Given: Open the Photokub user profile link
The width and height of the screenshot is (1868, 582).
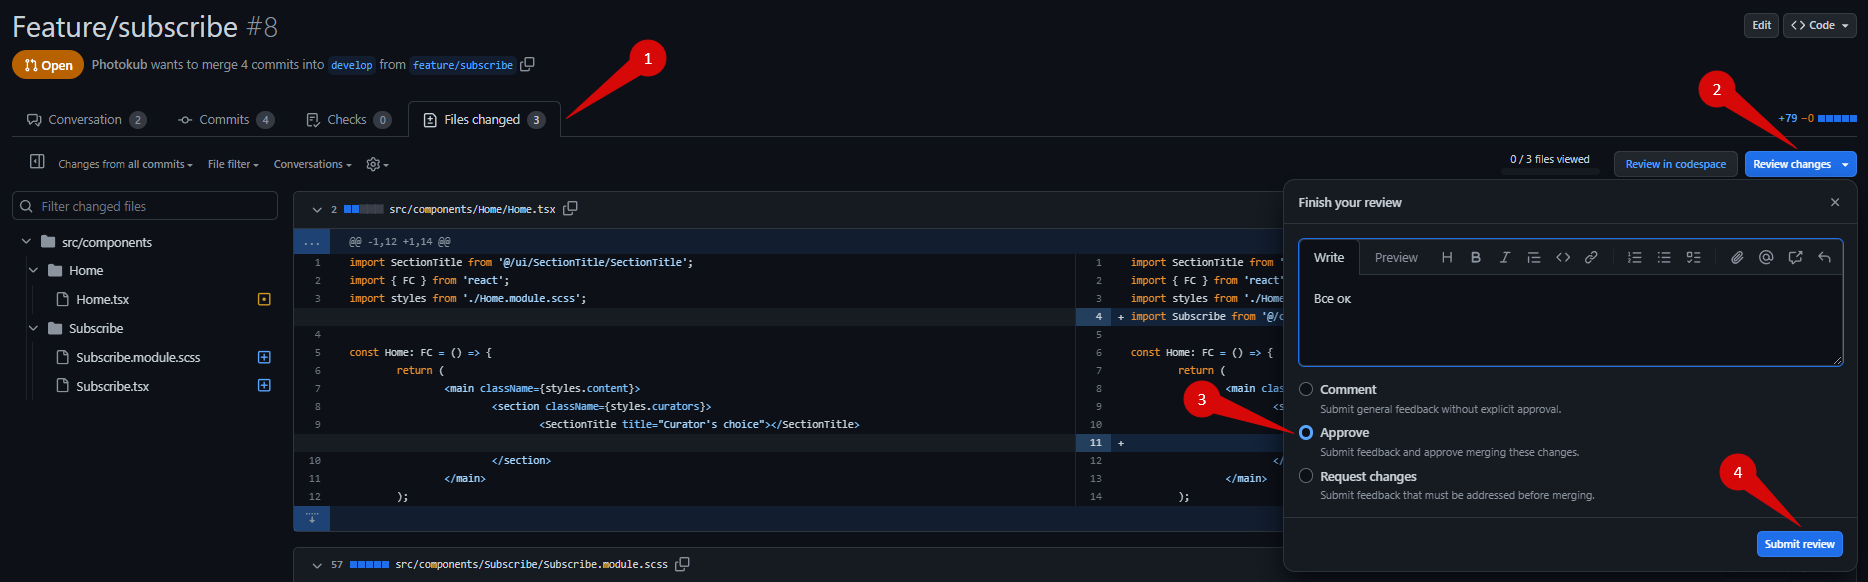Looking at the screenshot, I should pos(119,64).
